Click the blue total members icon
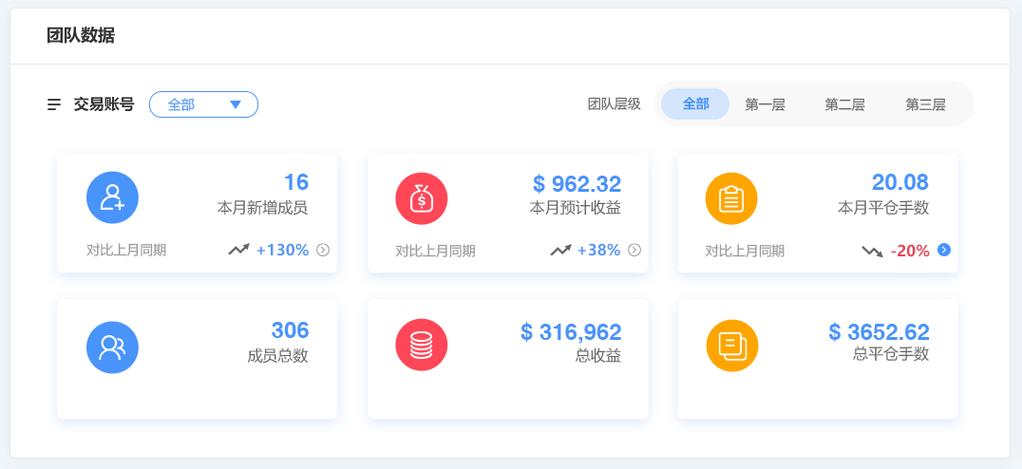The width and height of the screenshot is (1022, 469). pos(112,347)
